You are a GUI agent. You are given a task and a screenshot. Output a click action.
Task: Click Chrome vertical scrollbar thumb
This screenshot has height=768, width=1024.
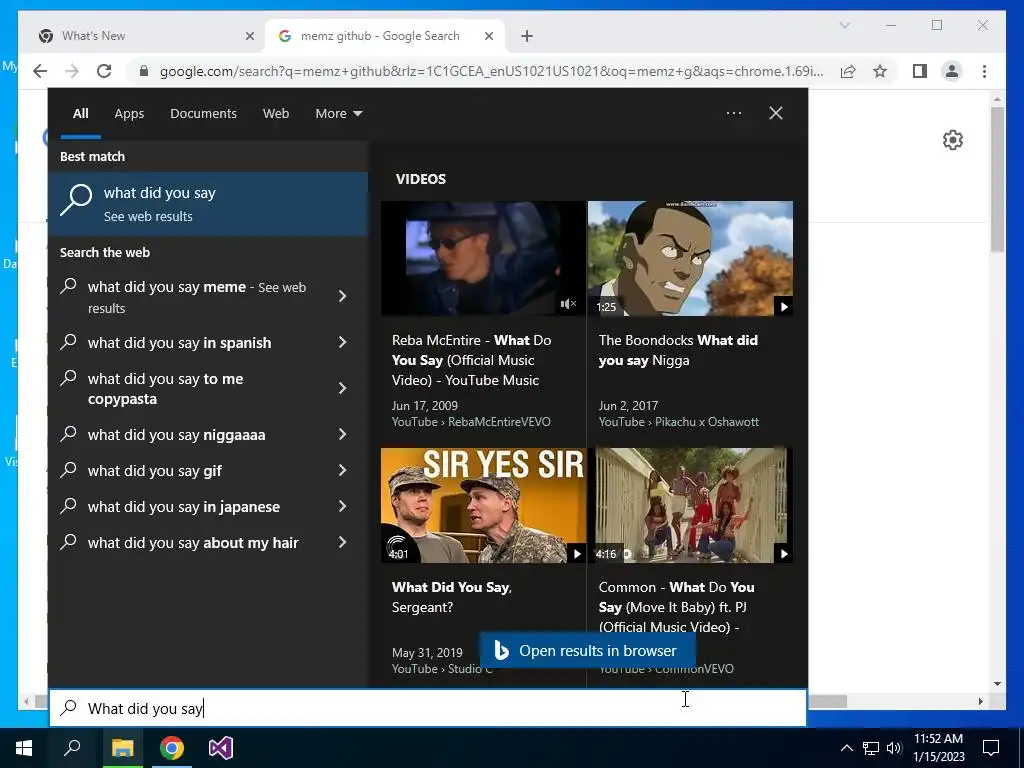coord(997,180)
